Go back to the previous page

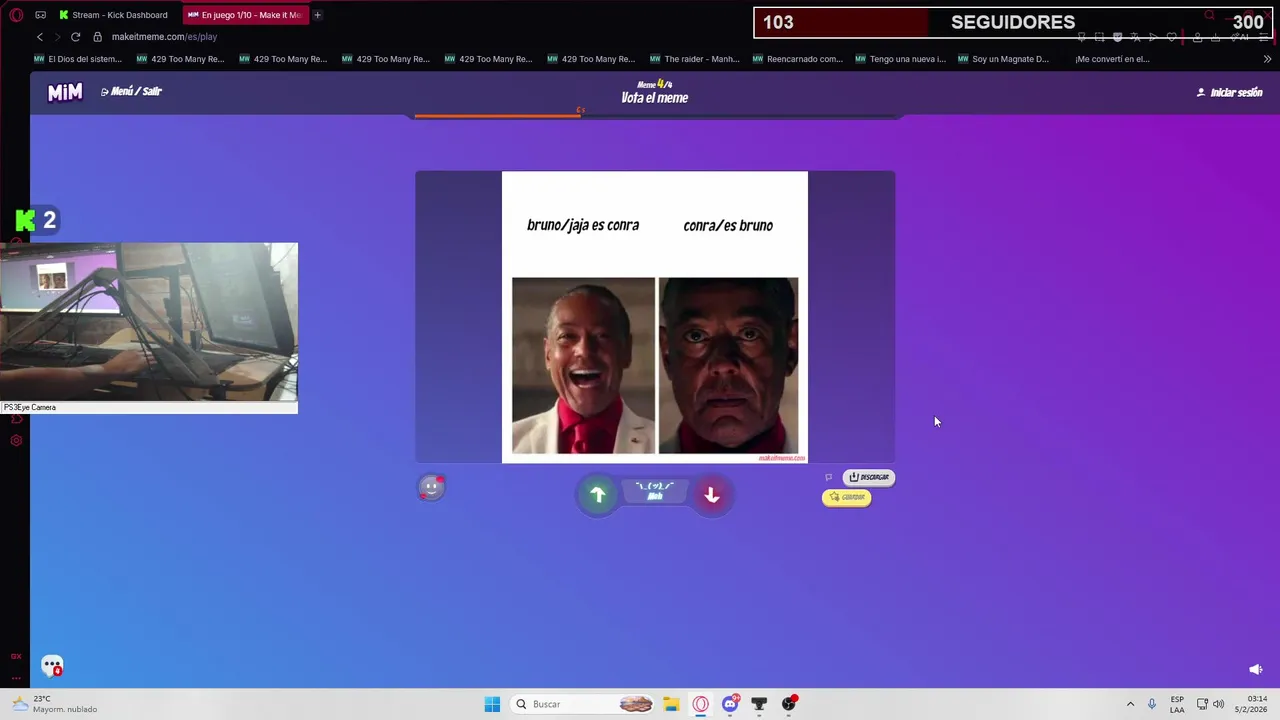click(40, 37)
